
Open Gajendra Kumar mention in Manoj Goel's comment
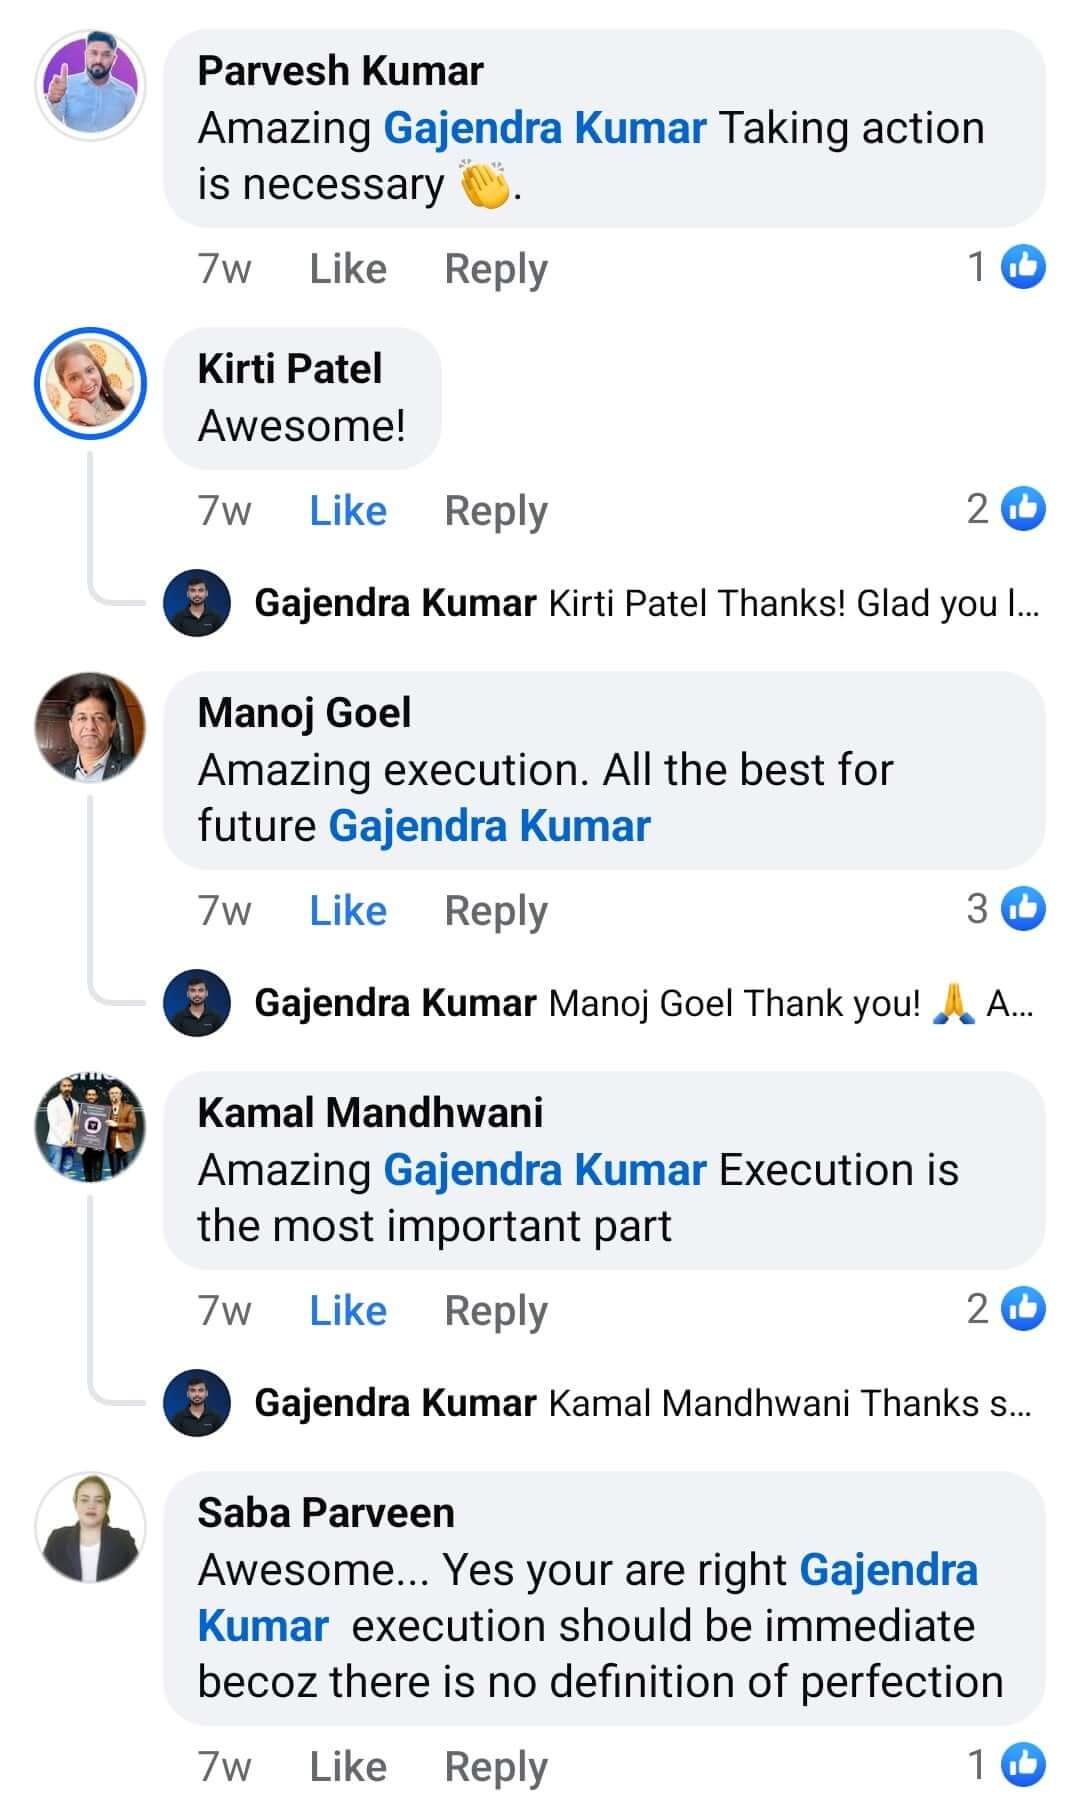click(x=489, y=825)
